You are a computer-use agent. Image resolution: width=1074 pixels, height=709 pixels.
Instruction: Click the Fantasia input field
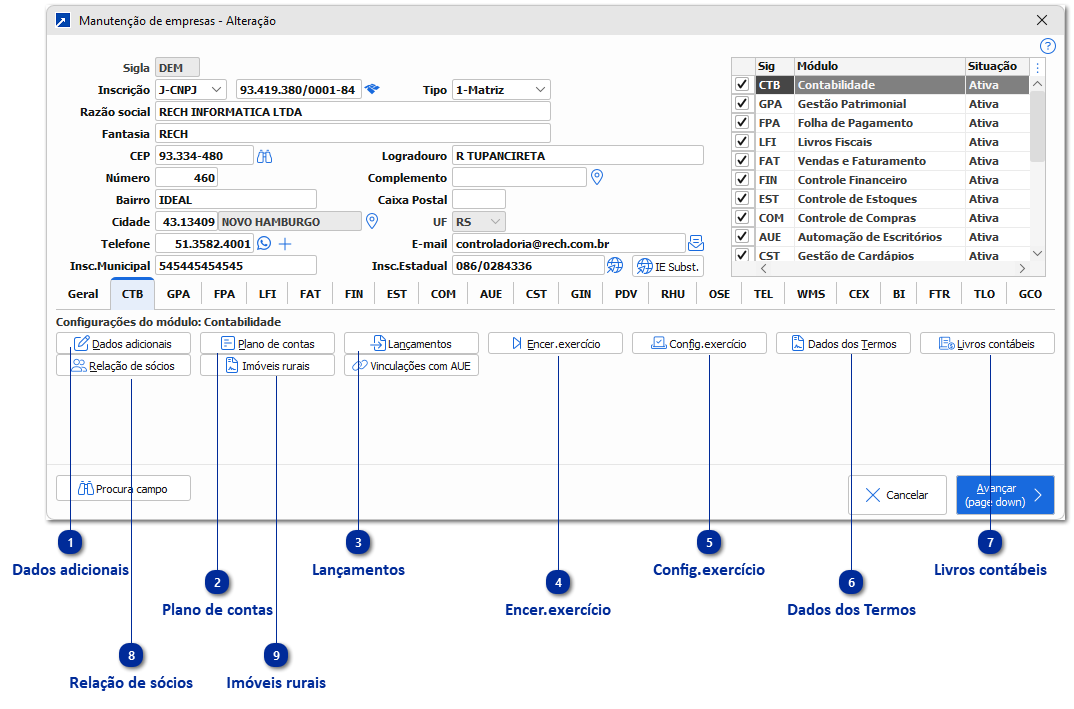(353, 134)
